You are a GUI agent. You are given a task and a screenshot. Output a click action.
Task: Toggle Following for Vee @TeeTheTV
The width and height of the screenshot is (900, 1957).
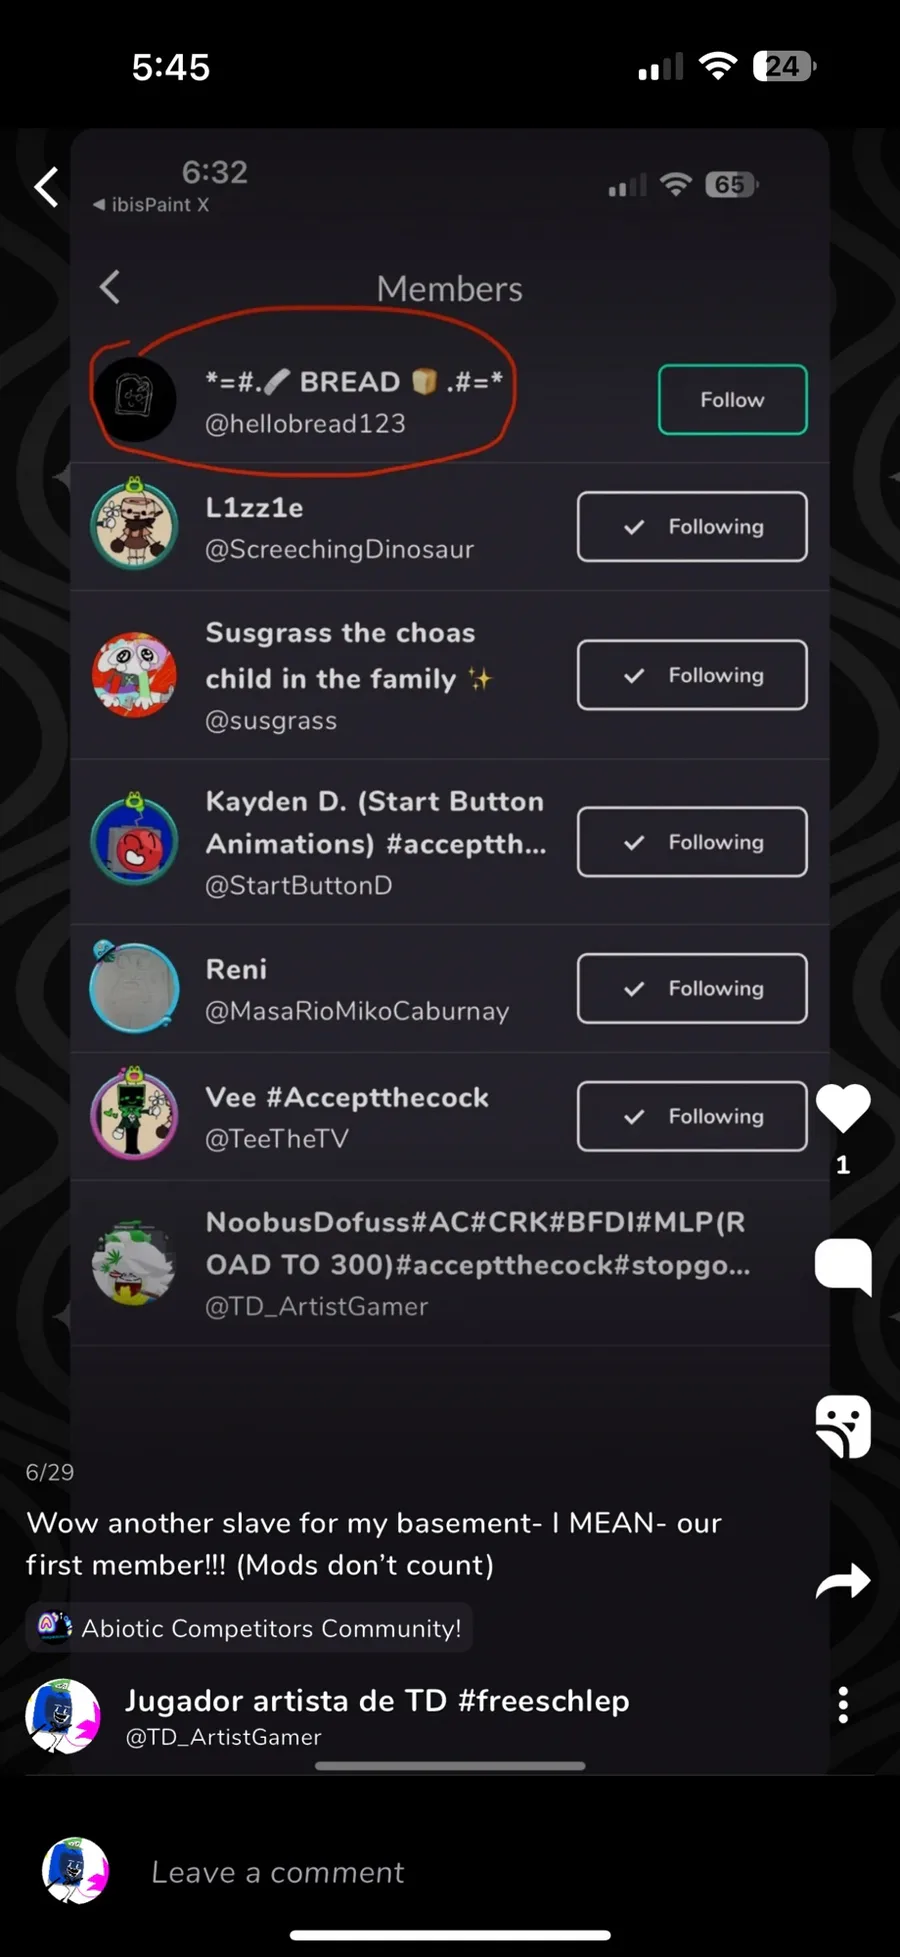tap(692, 1116)
